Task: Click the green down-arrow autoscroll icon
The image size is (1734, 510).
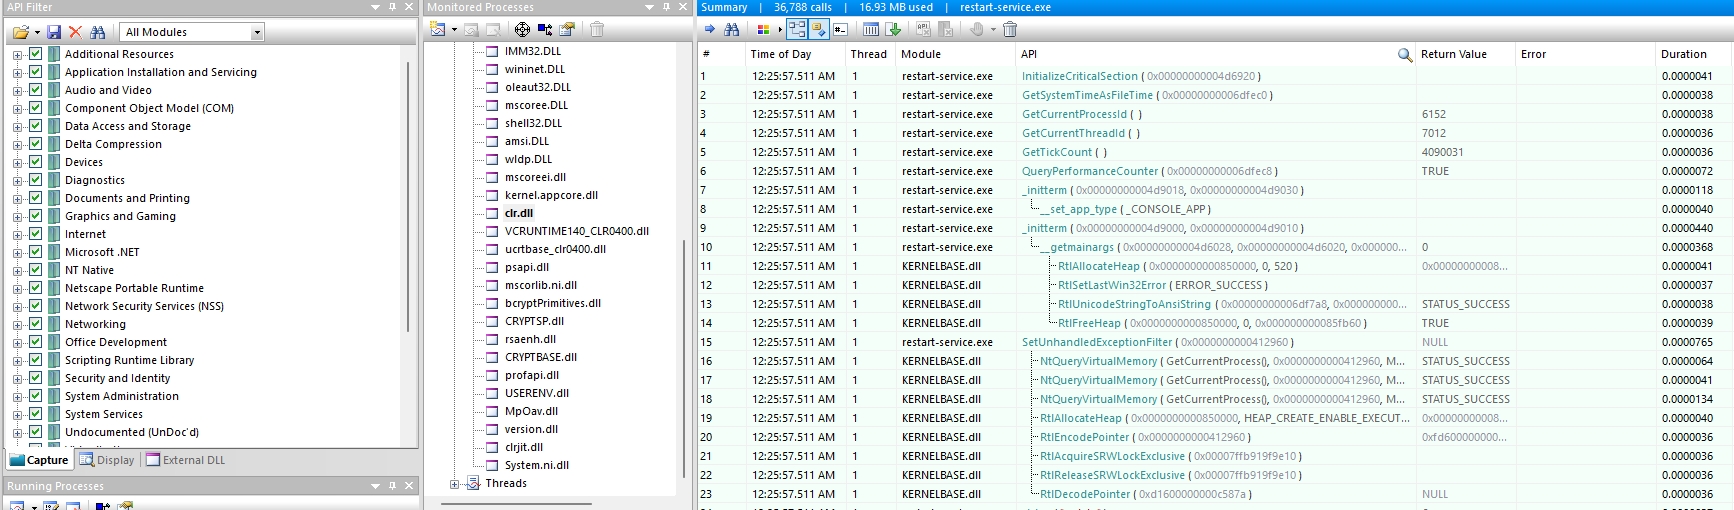Action: point(893,30)
